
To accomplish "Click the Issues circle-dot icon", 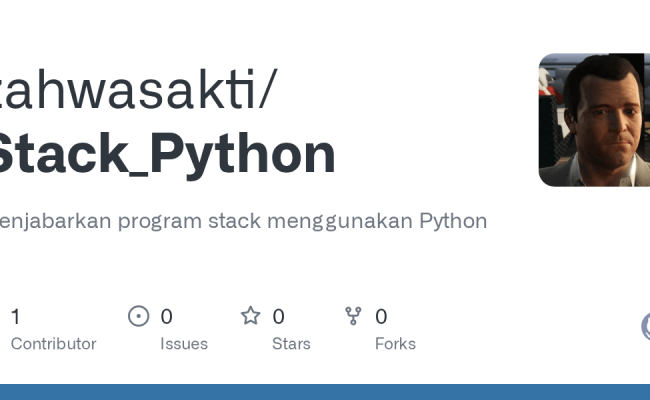I will pos(138,316).
